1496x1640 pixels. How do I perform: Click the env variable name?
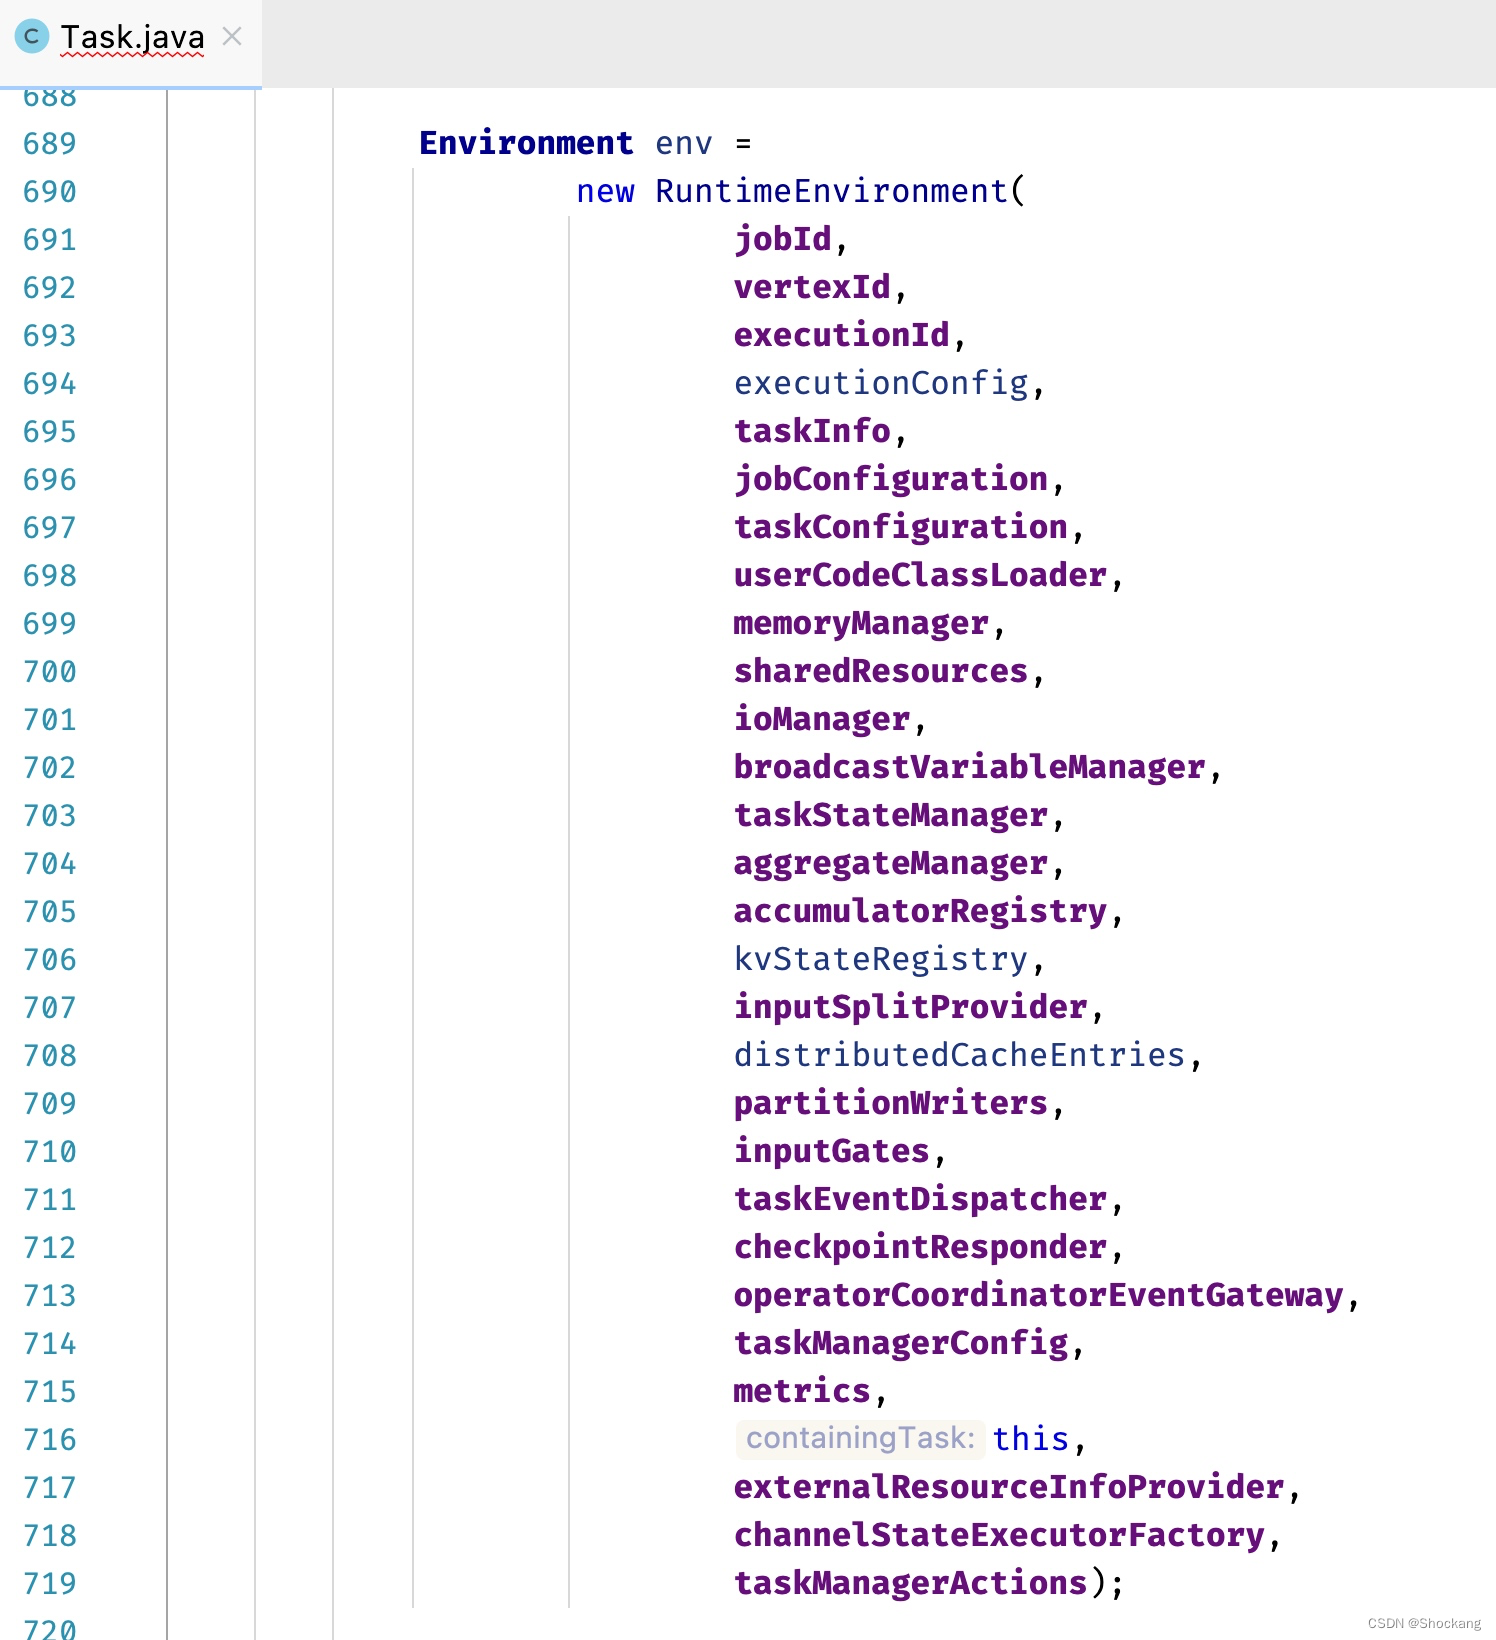coord(684,144)
